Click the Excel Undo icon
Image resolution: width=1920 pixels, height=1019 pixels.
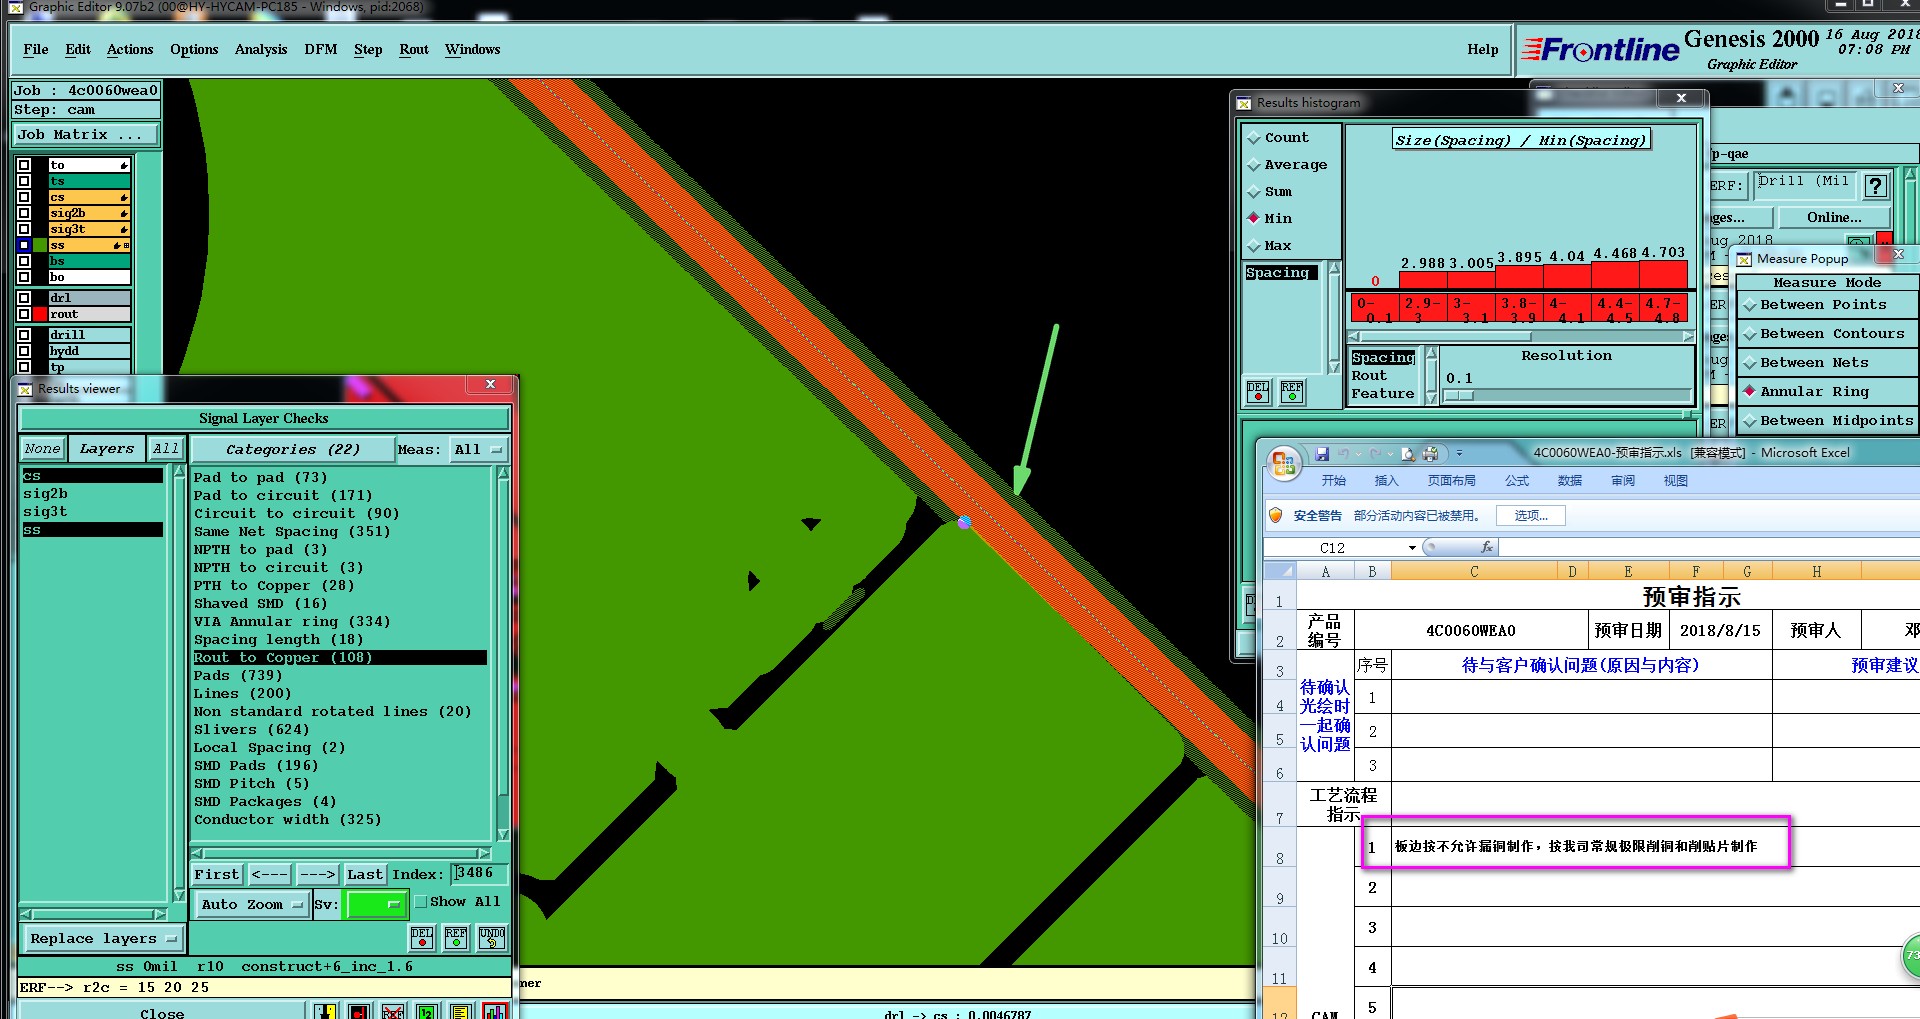pos(1344,454)
